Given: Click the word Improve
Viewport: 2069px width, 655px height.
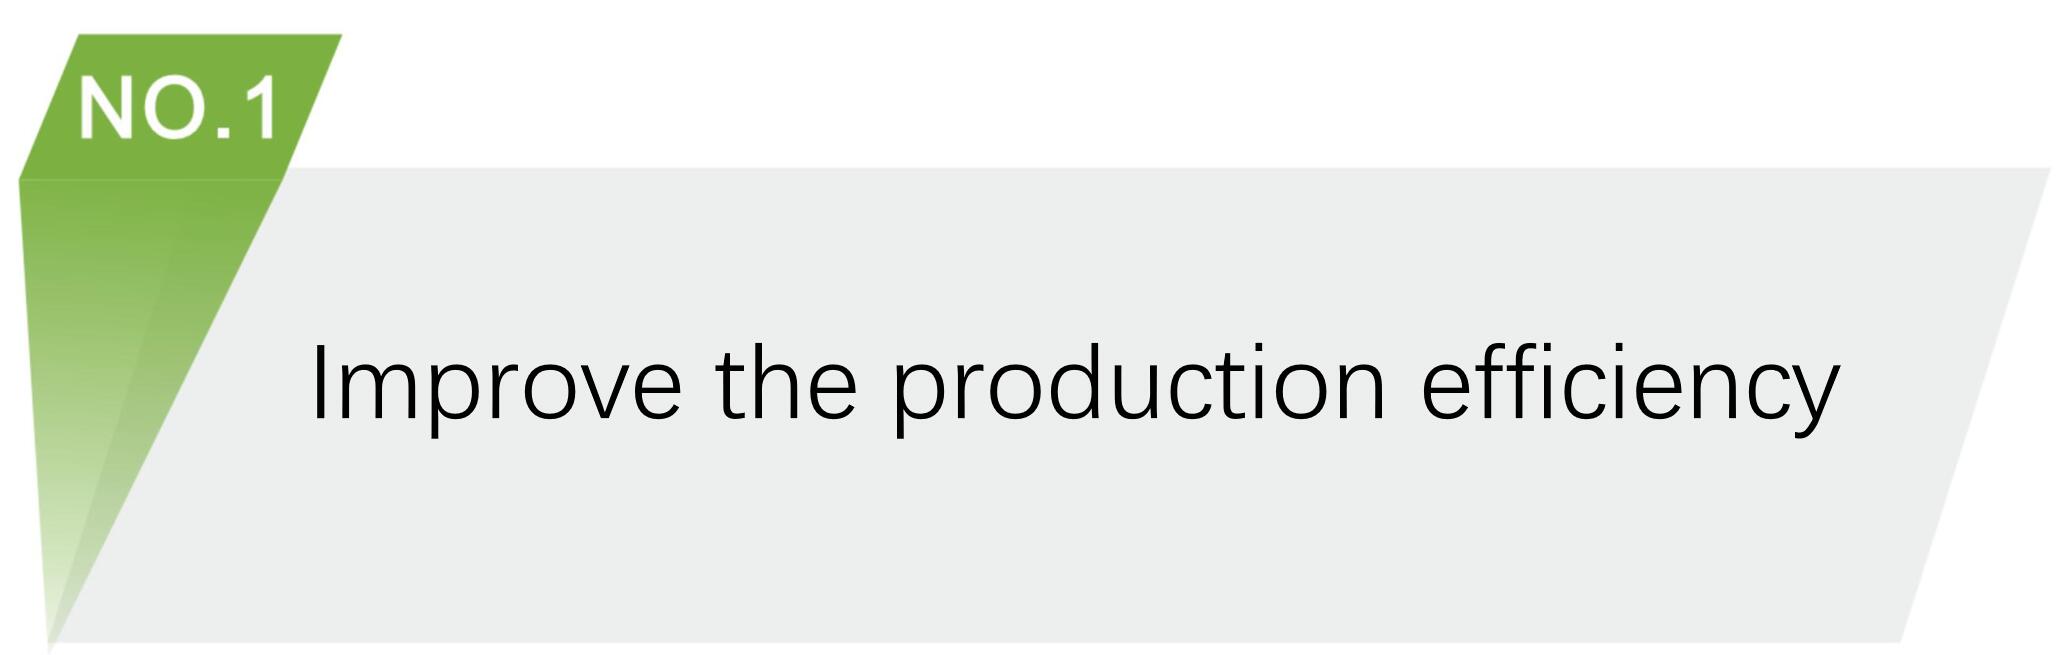Looking at the screenshot, I should click(x=496, y=385).
